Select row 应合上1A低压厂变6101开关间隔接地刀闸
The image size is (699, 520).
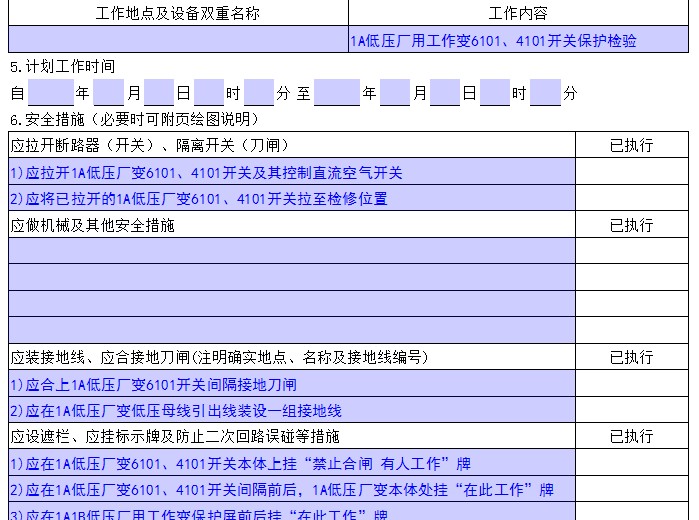click(291, 384)
